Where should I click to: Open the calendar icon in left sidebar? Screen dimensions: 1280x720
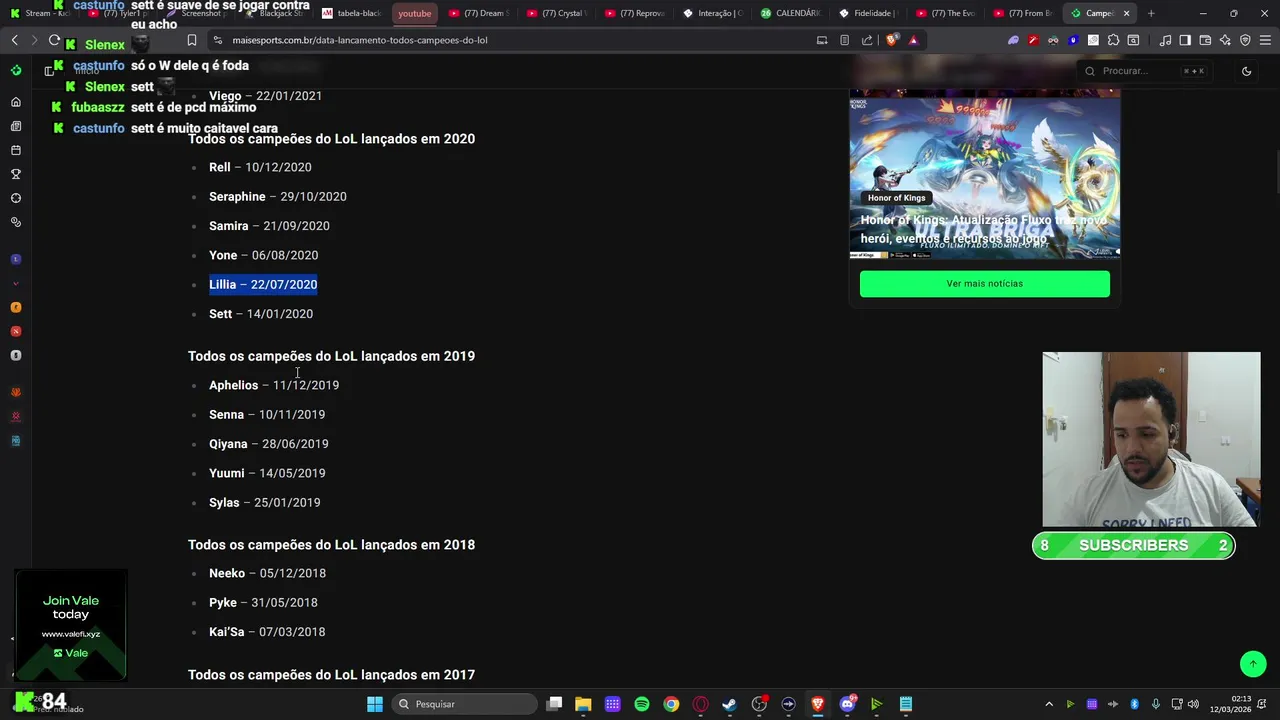click(16, 150)
